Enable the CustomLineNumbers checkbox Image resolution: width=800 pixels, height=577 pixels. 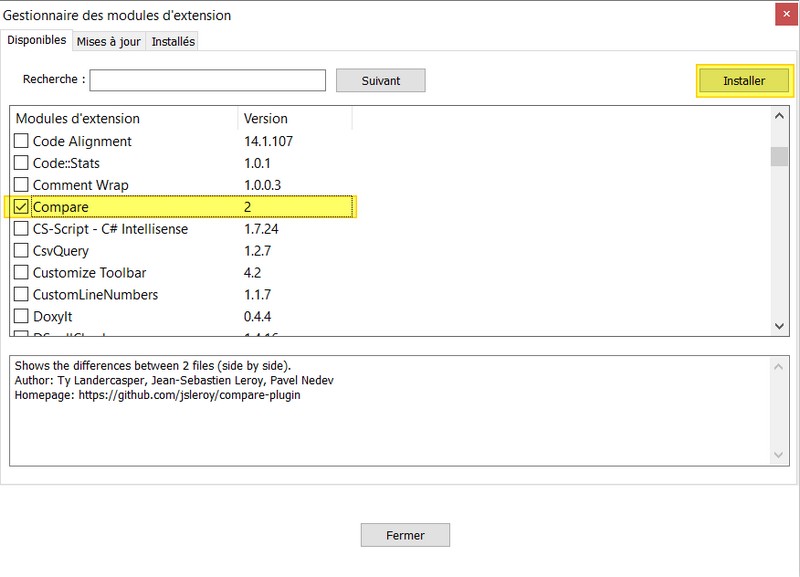coord(21,295)
